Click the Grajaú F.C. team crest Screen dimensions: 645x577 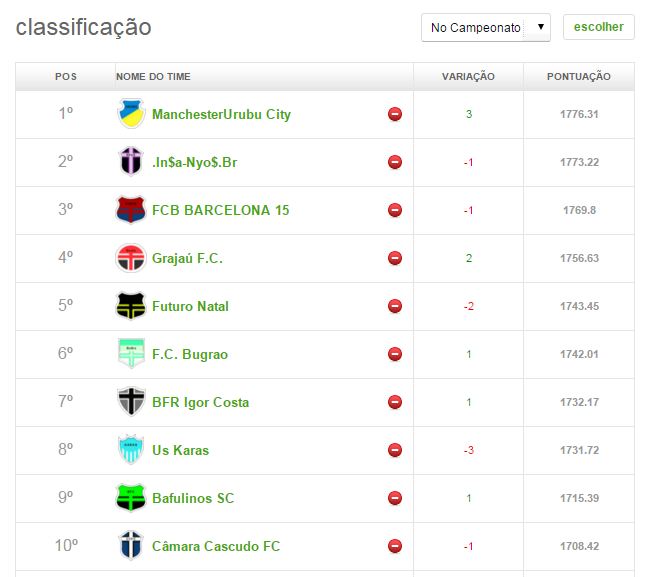click(x=131, y=258)
